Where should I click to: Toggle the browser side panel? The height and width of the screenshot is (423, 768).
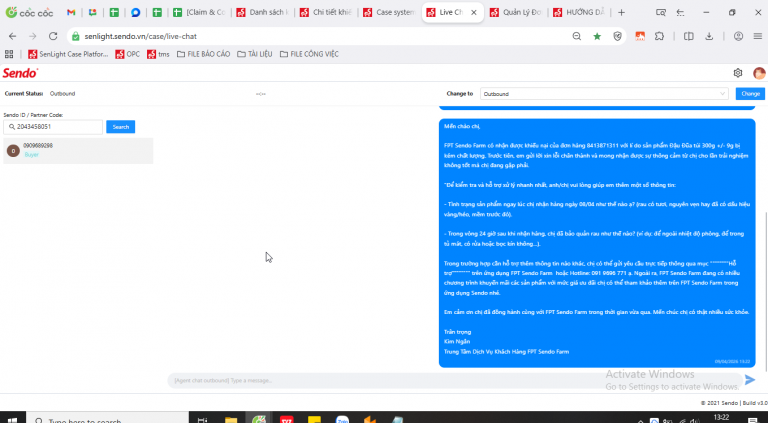point(689,36)
